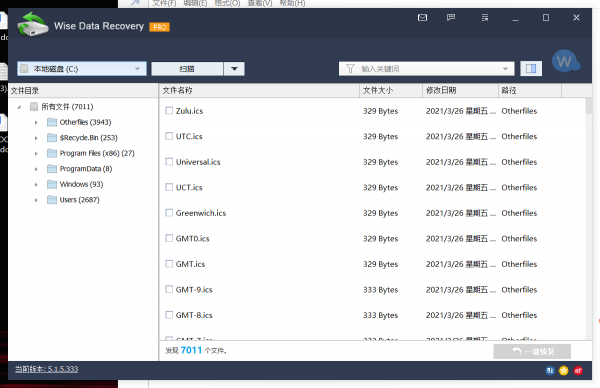The width and height of the screenshot is (600, 388).
Task: Select the Otherfiles (3943) folder label
Action: point(85,122)
